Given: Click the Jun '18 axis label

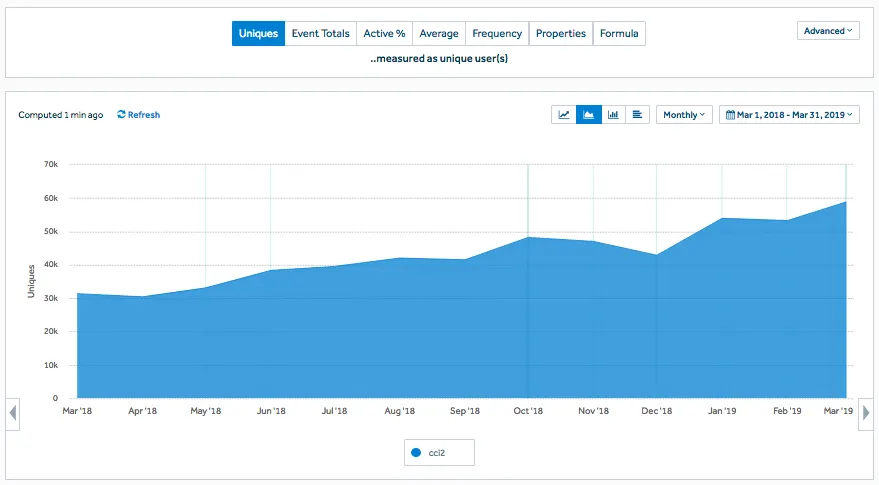Looking at the screenshot, I should [x=271, y=411].
